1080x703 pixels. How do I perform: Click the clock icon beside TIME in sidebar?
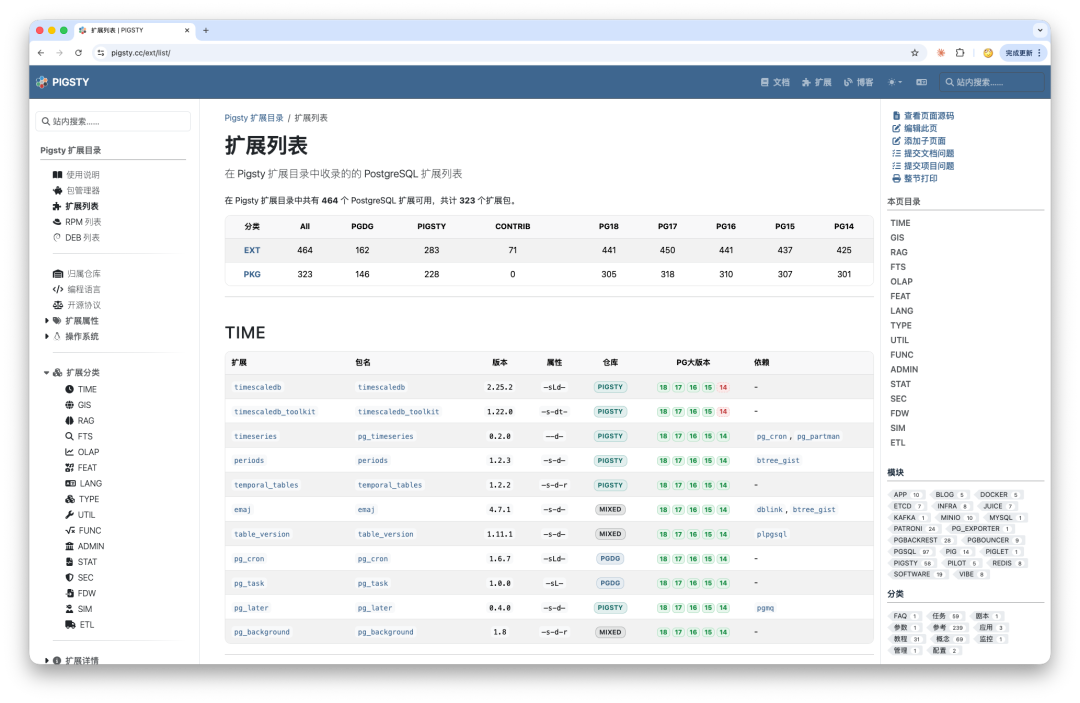coord(70,389)
